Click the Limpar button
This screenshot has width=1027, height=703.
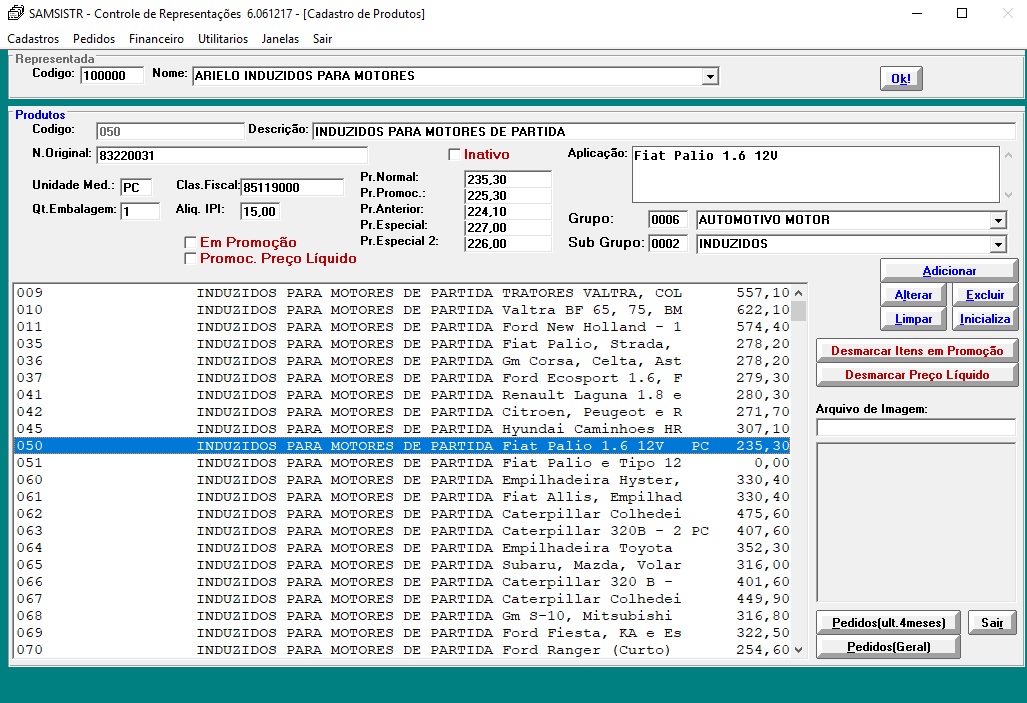pos(913,319)
